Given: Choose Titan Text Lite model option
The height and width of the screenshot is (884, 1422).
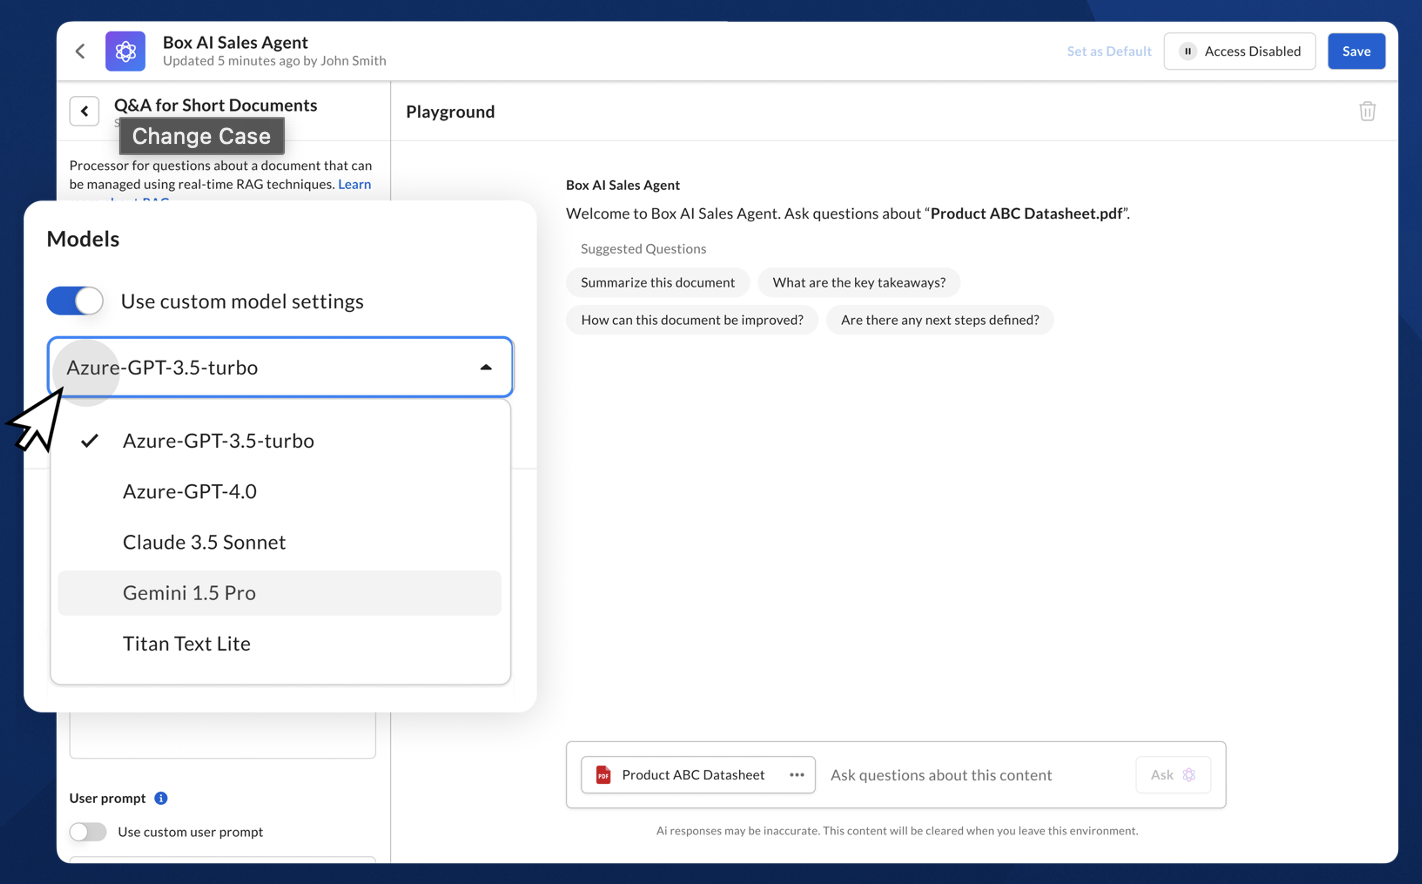Looking at the screenshot, I should point(280,644).
